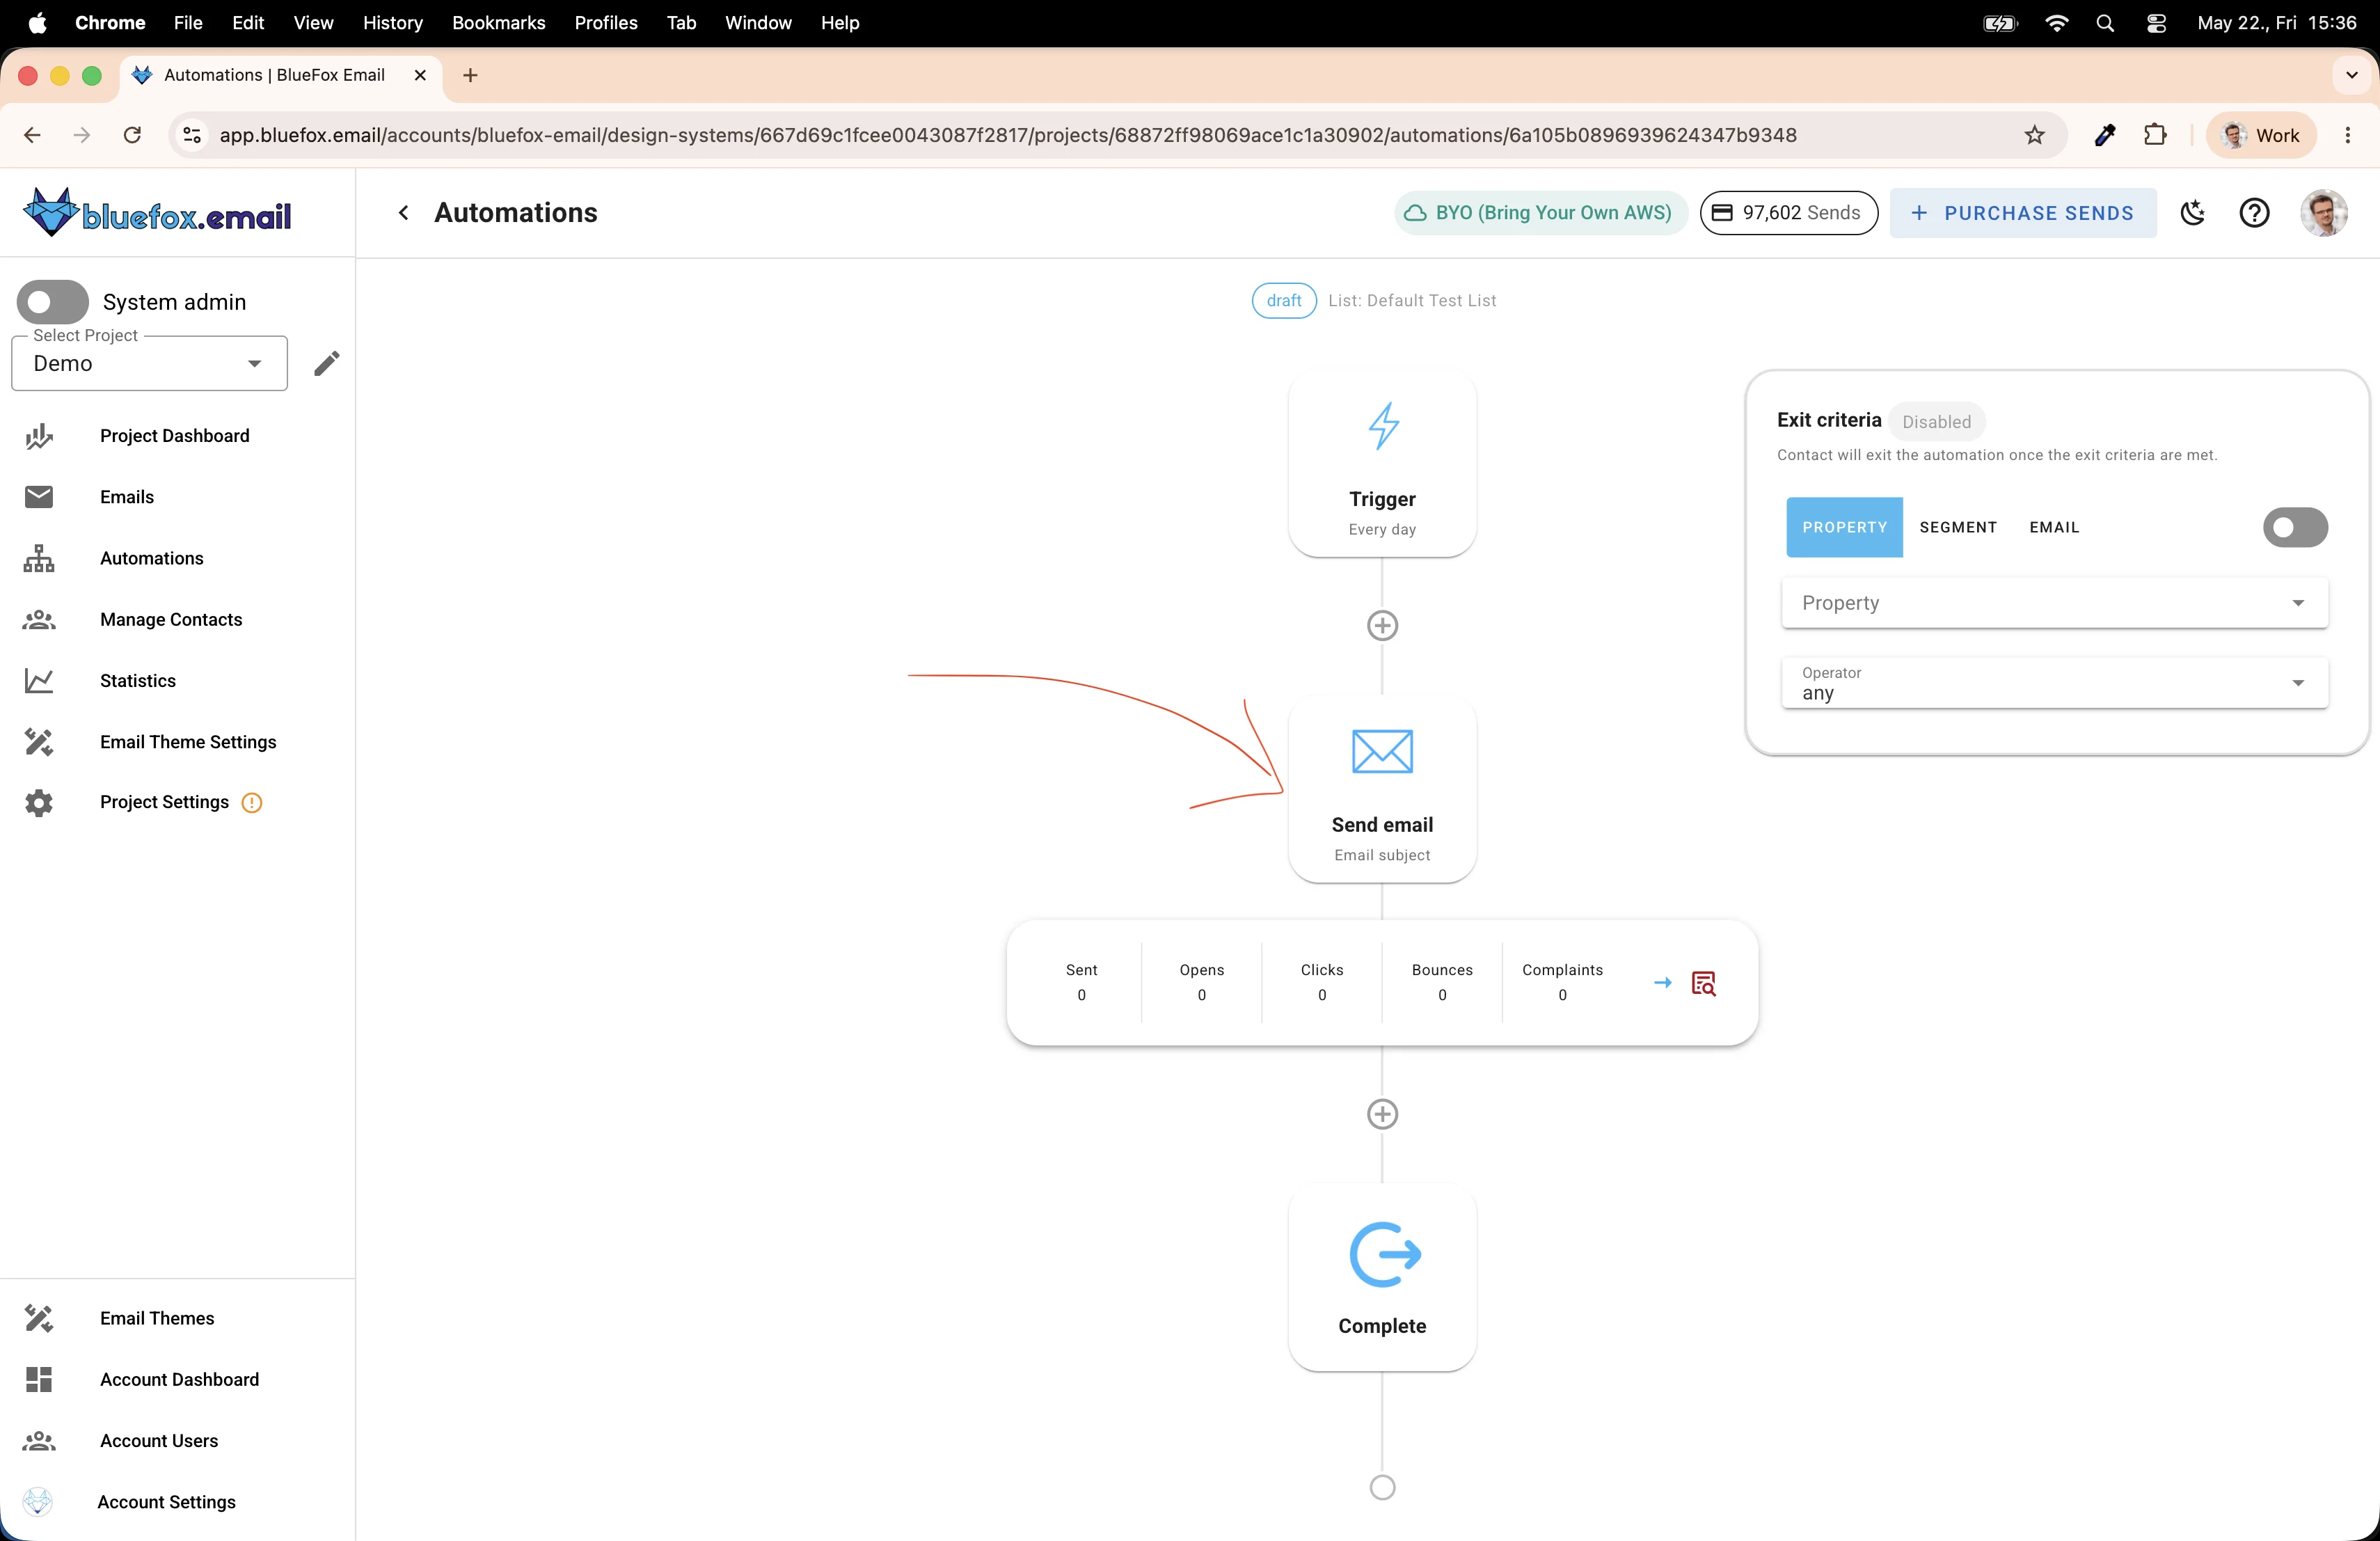2380x1541 pixels.
Task: Add a step below the Trigger node
Action: tap(1383, 626)
